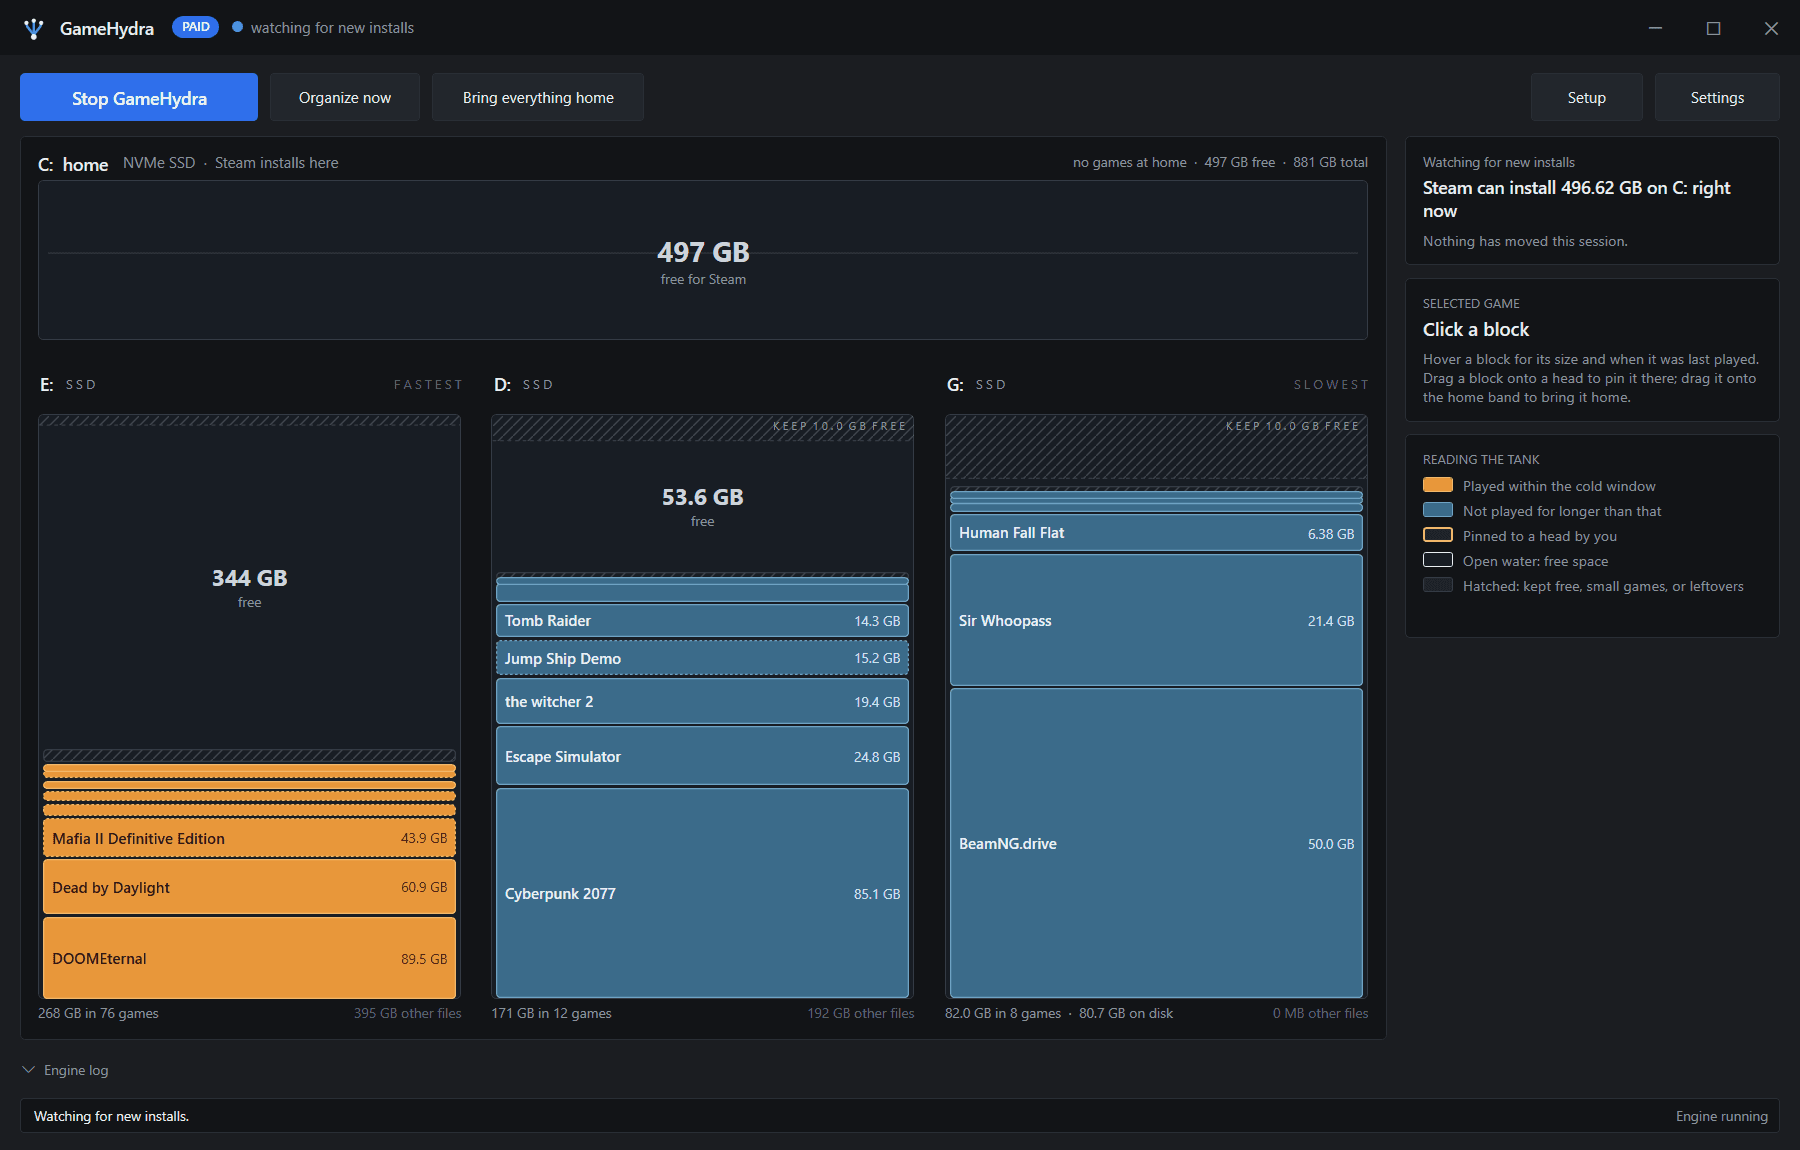Screen dimensions: 1800x1150
Task: Click '268 GB in 76 games' text
Action: pyautogui.click(x=98, y=1013)
